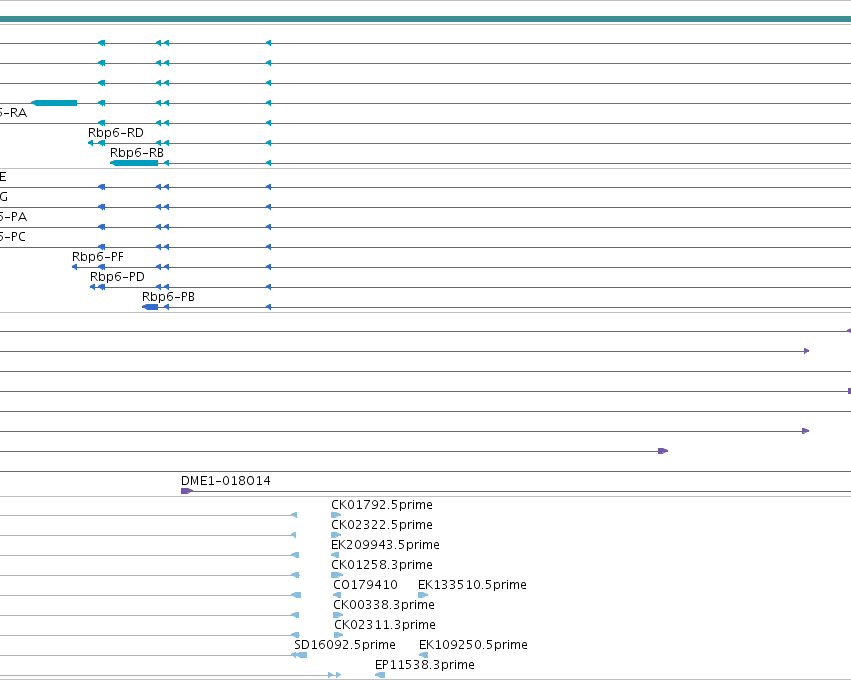Select the EK133510.5prime EST label
Viewport: 851px width, 680px height.
tap(472, 585)
